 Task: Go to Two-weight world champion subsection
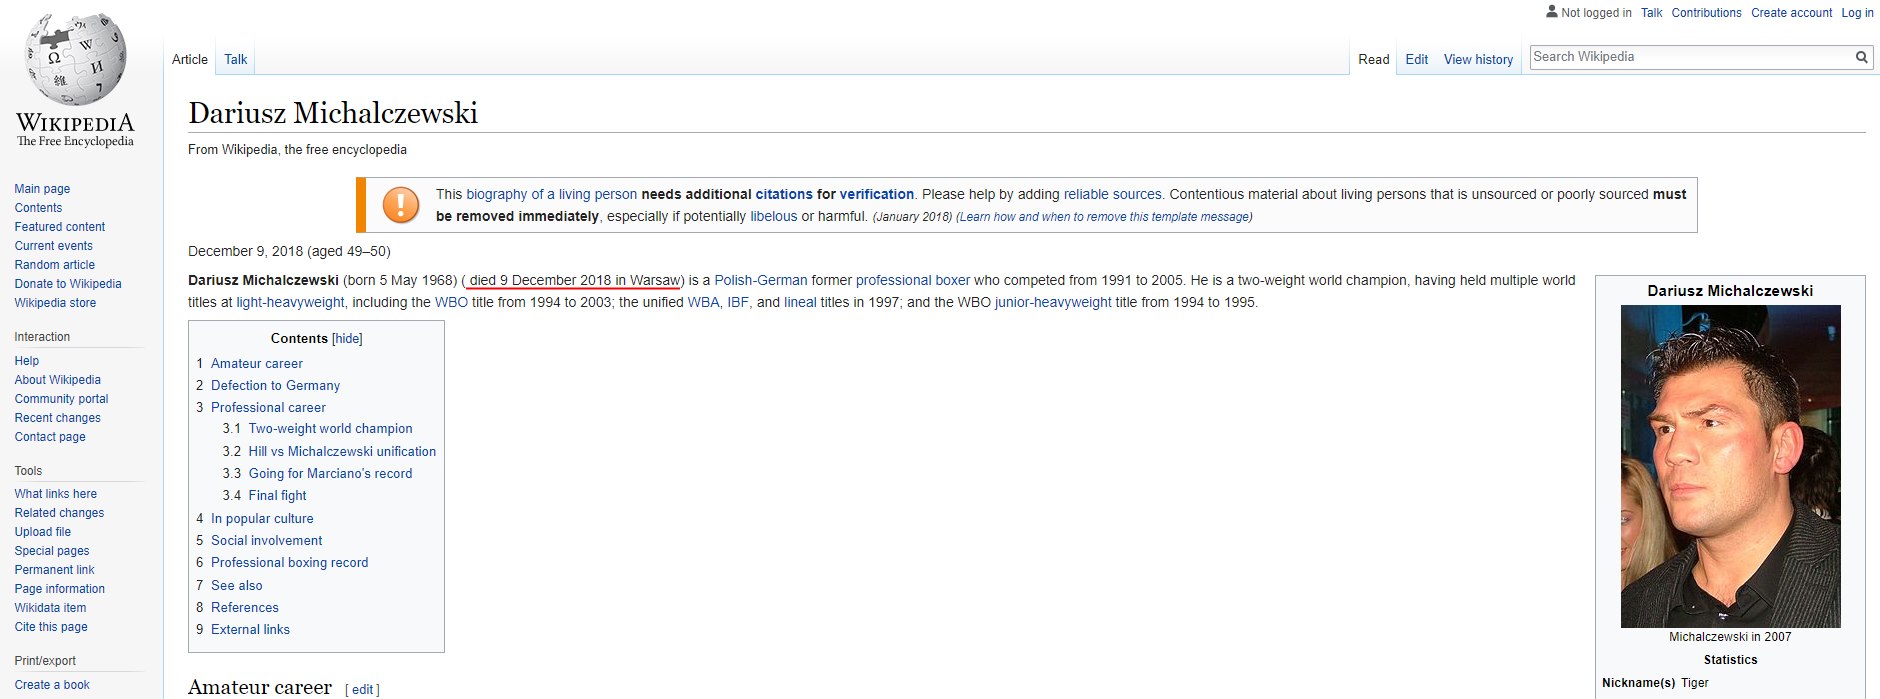330,429
